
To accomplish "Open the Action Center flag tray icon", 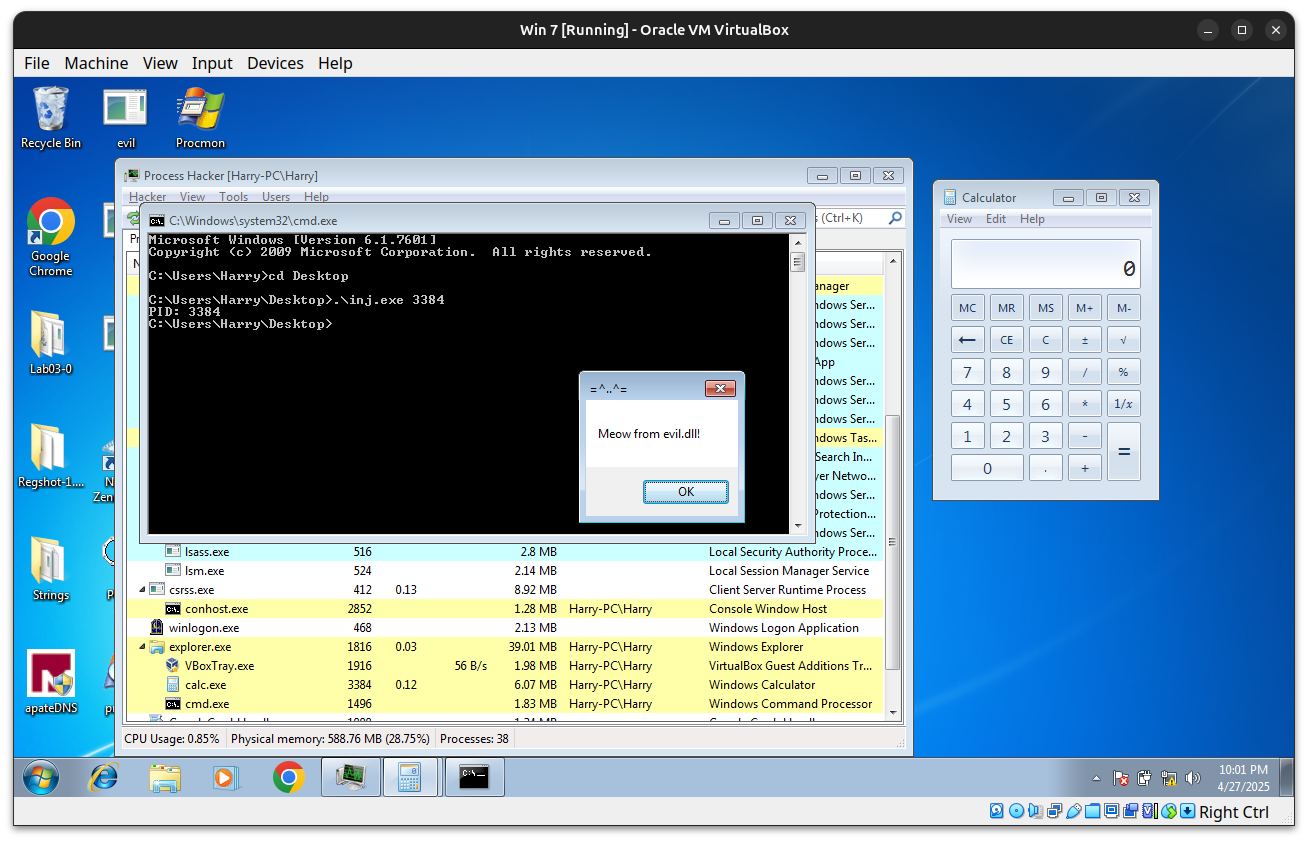I will (x=1121, y=778).
